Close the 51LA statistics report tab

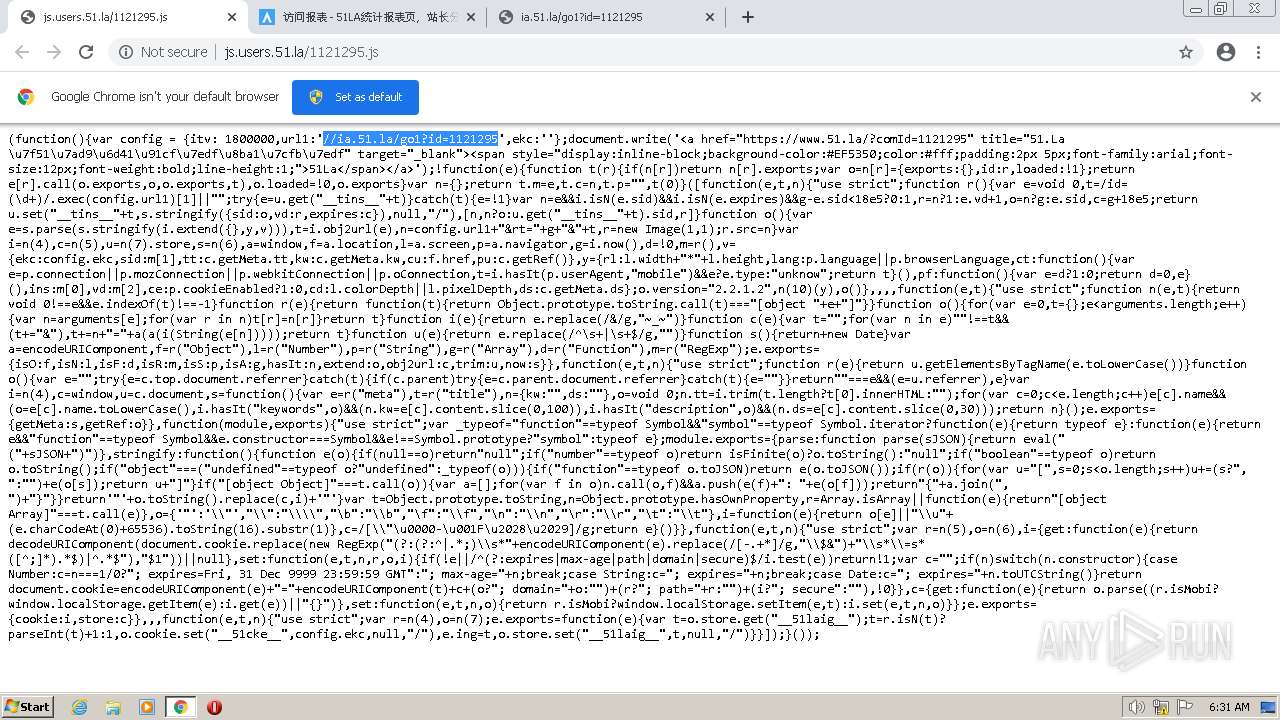pyautogui.click(x=471, y=17)
